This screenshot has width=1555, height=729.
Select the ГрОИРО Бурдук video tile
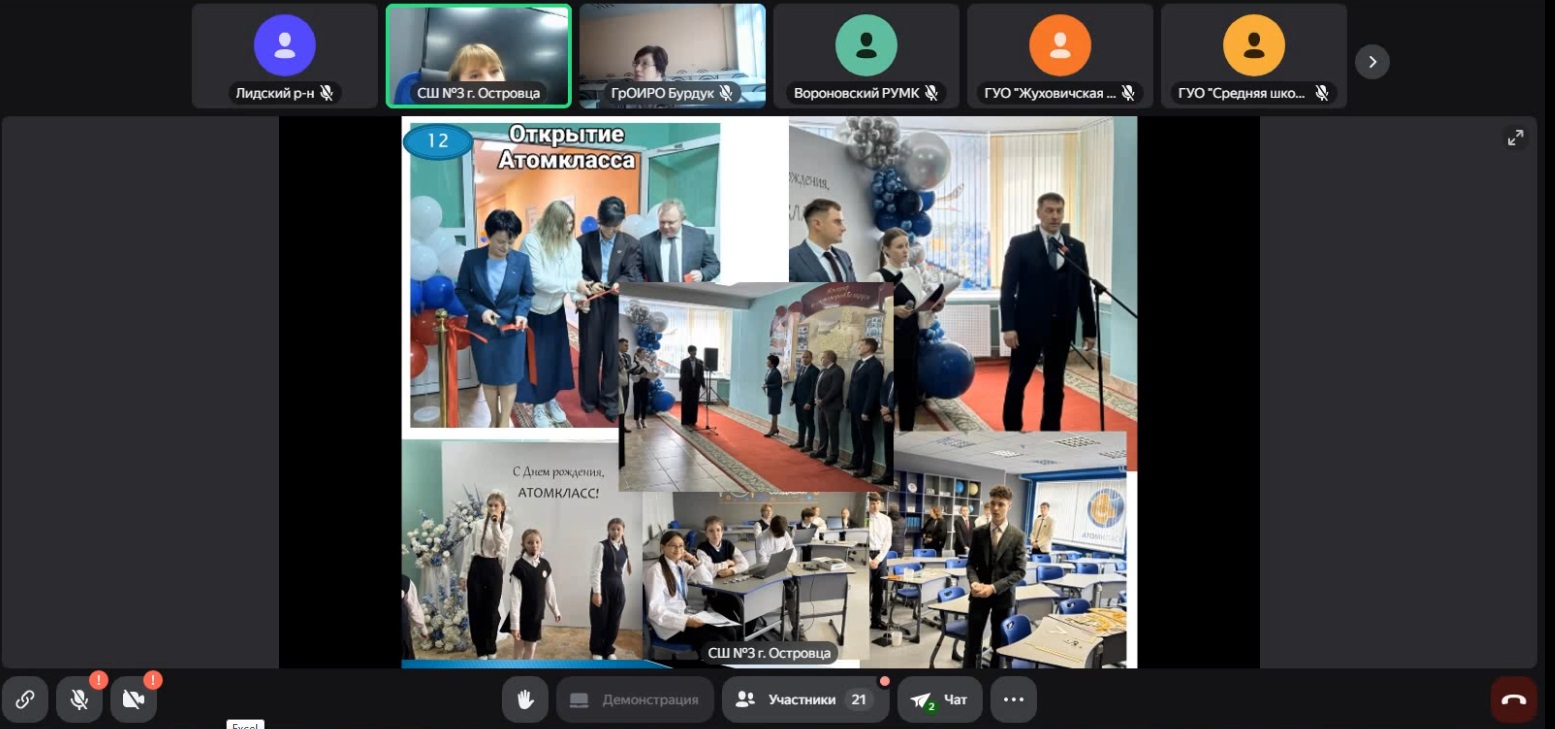(x=672, y=55)
